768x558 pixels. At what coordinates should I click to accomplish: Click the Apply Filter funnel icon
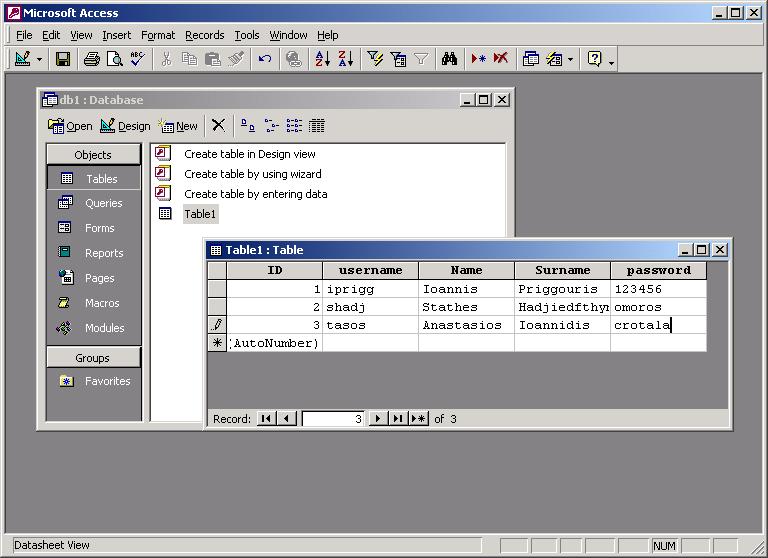pyautogui.click(x=421, y=59)
